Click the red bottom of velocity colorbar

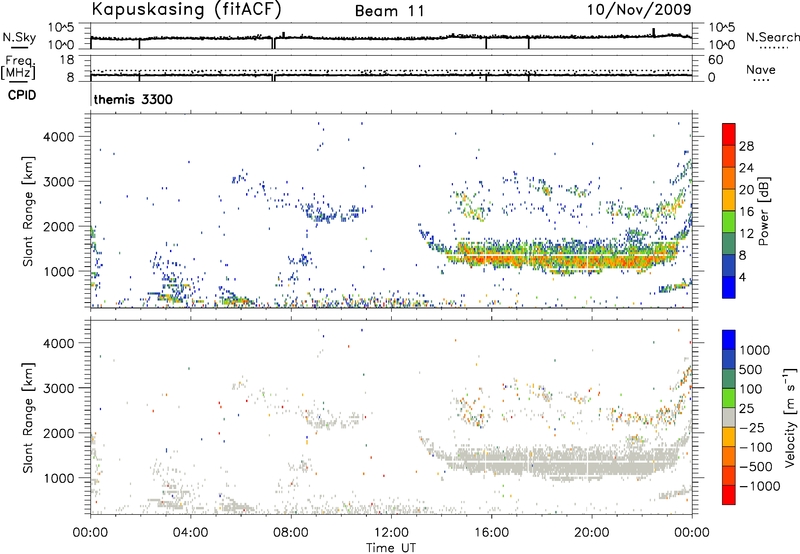click(x=729, y=495)
